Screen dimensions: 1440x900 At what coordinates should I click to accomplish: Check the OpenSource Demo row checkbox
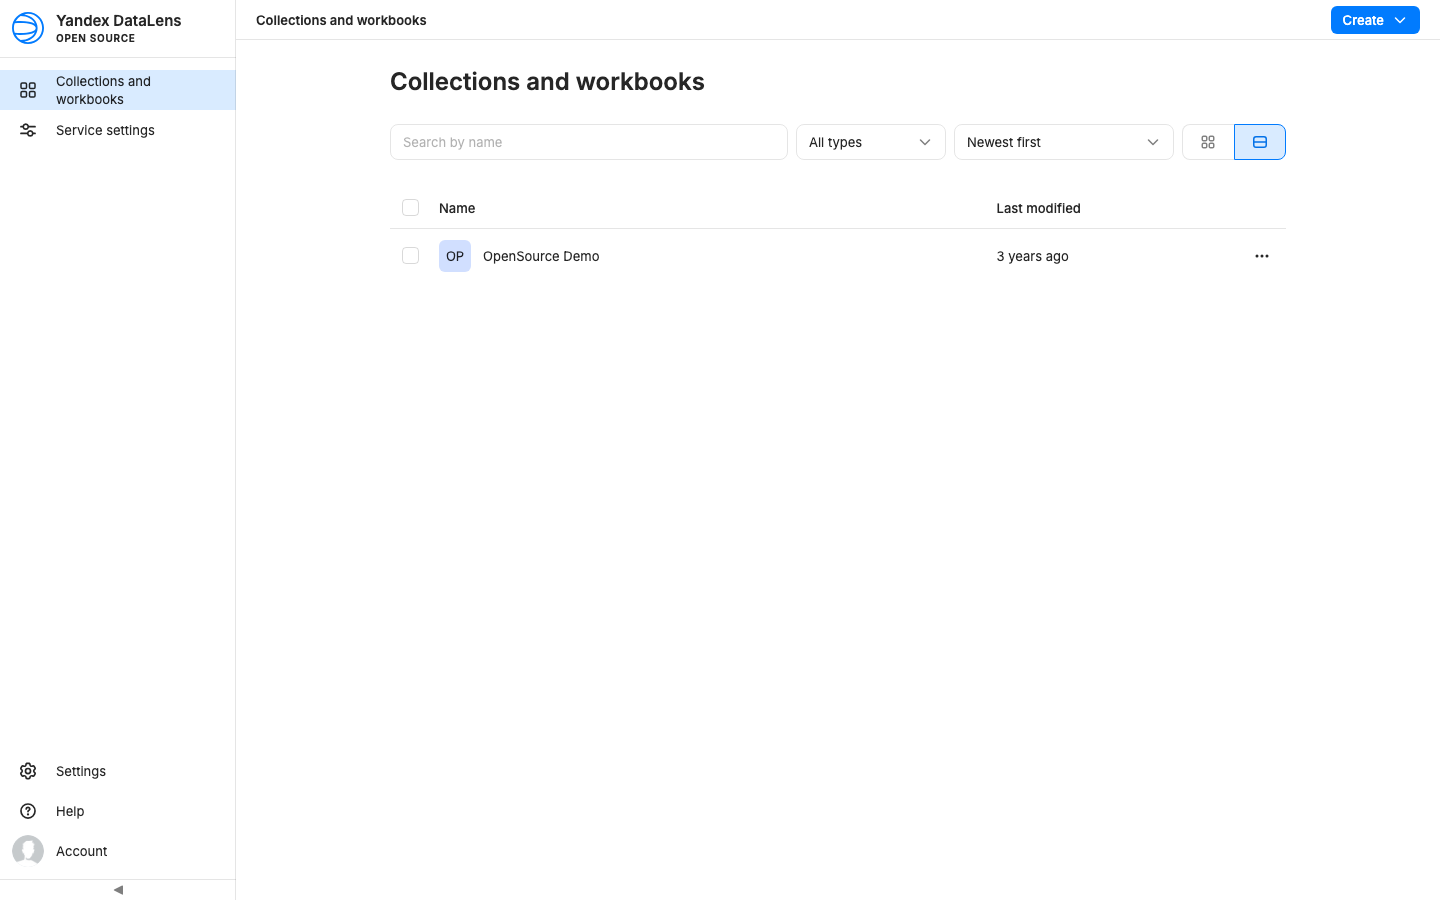[x=410, y=255]
